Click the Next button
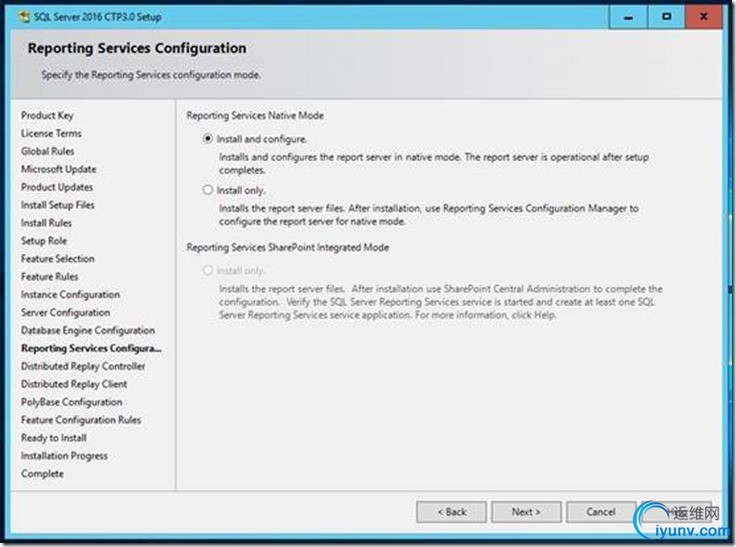This screenshot has height=547, width=736. pyautogui.click(x=526, y=512)
